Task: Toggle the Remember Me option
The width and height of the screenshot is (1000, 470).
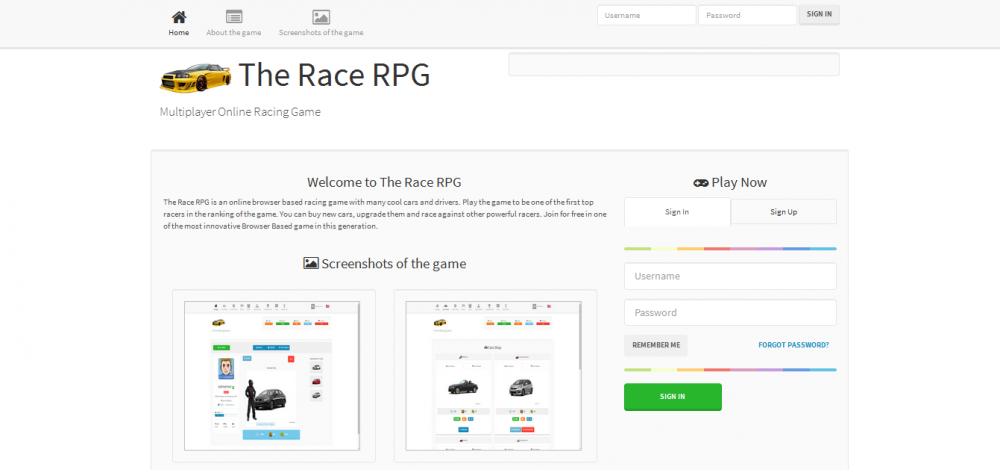Action: click(x=656, y=345)
